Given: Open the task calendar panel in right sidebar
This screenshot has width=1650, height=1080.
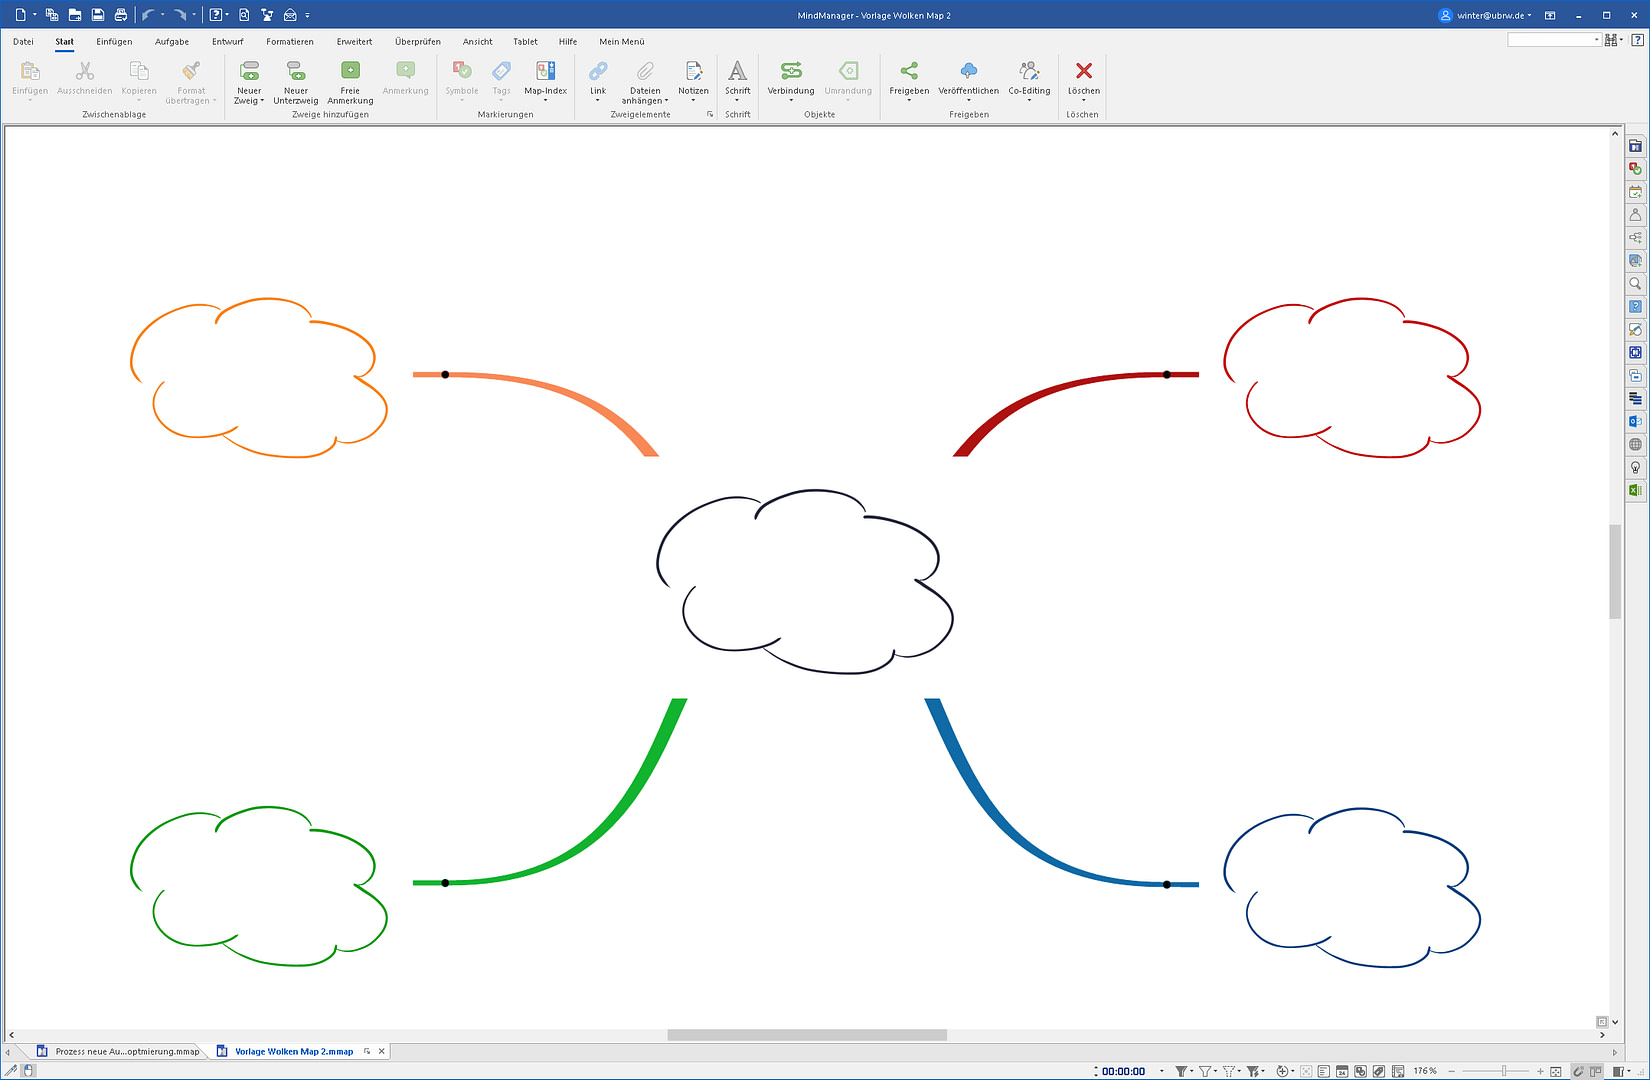Looking at the screenshot, I should (x=1635, y=192).
